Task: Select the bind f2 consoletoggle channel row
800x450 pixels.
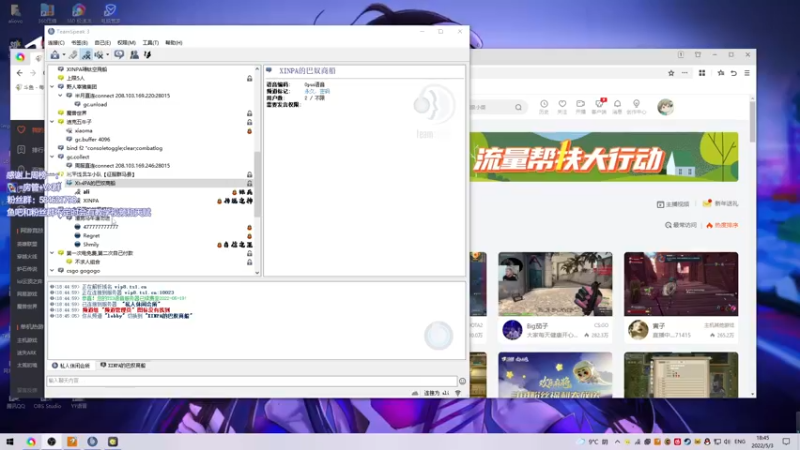Action: [x=114, y=148]
